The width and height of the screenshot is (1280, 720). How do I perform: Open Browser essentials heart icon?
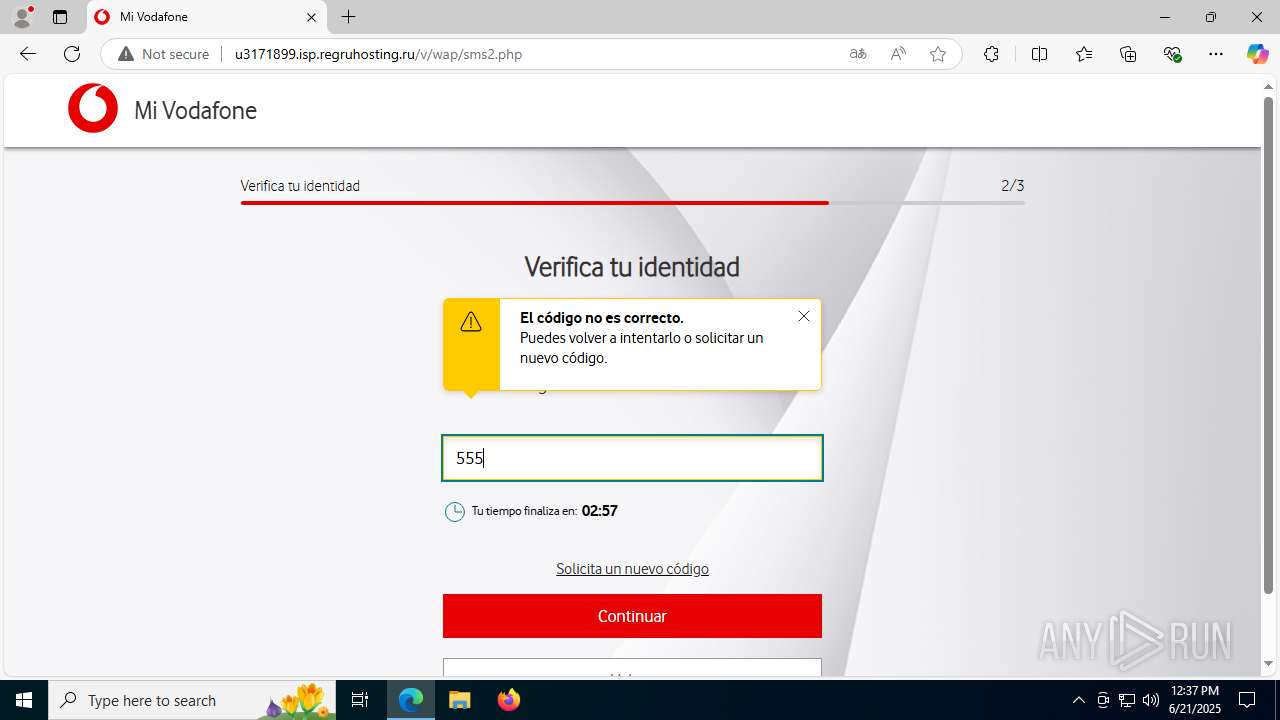1173,54
